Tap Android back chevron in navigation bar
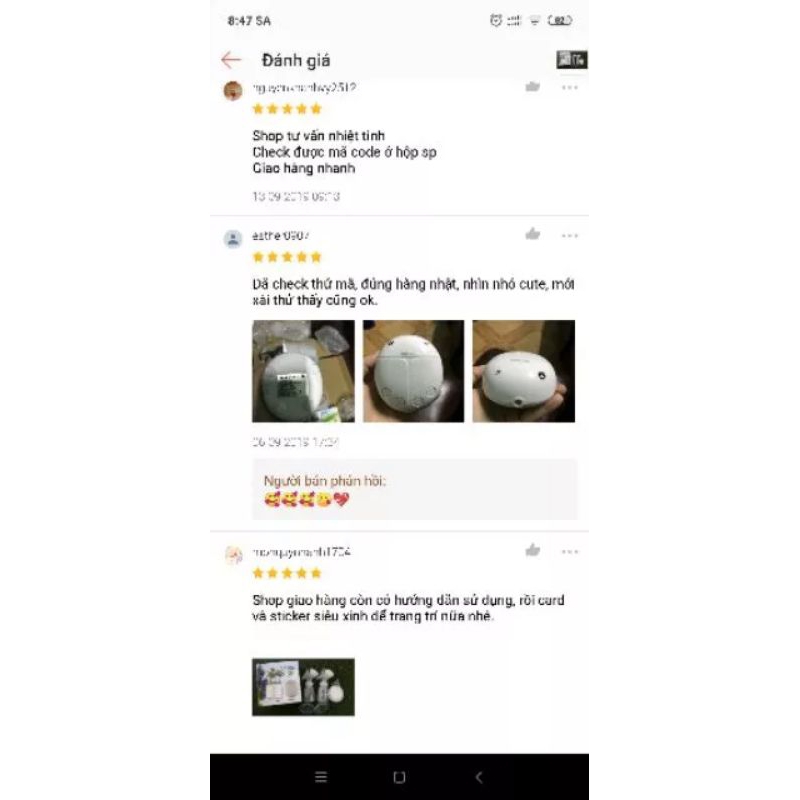Screen dimensions: 800x800 coord(479,777)
